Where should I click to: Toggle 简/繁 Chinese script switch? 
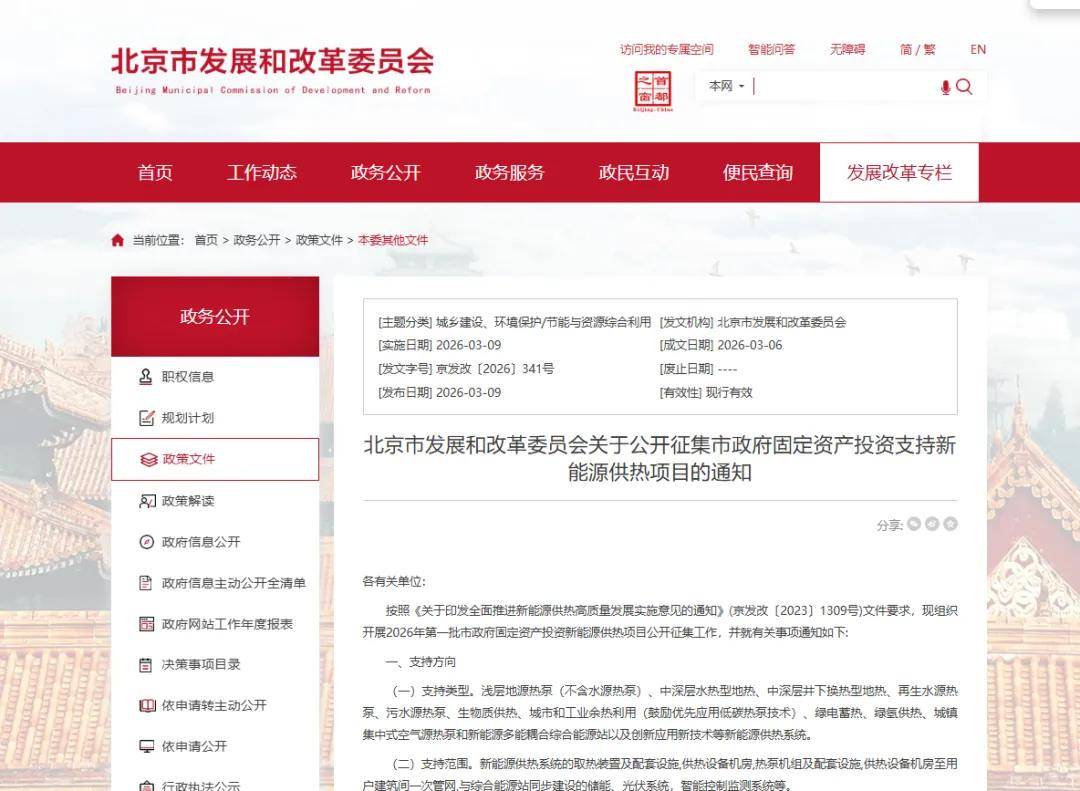point(917,49)
